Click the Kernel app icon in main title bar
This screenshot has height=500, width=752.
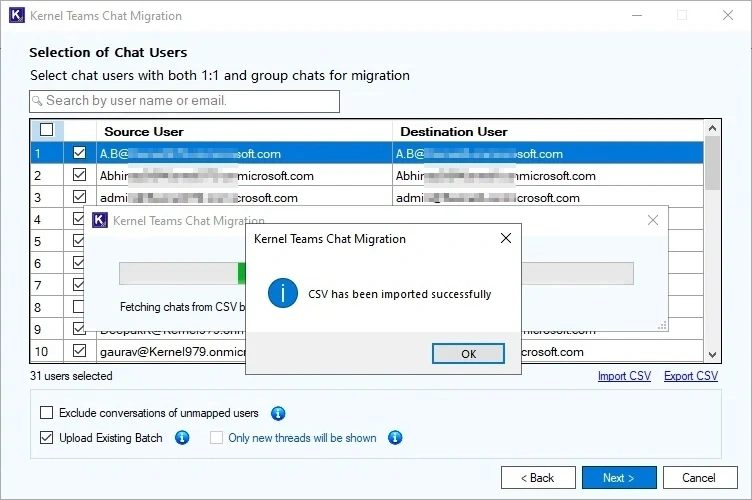[17, 15]
